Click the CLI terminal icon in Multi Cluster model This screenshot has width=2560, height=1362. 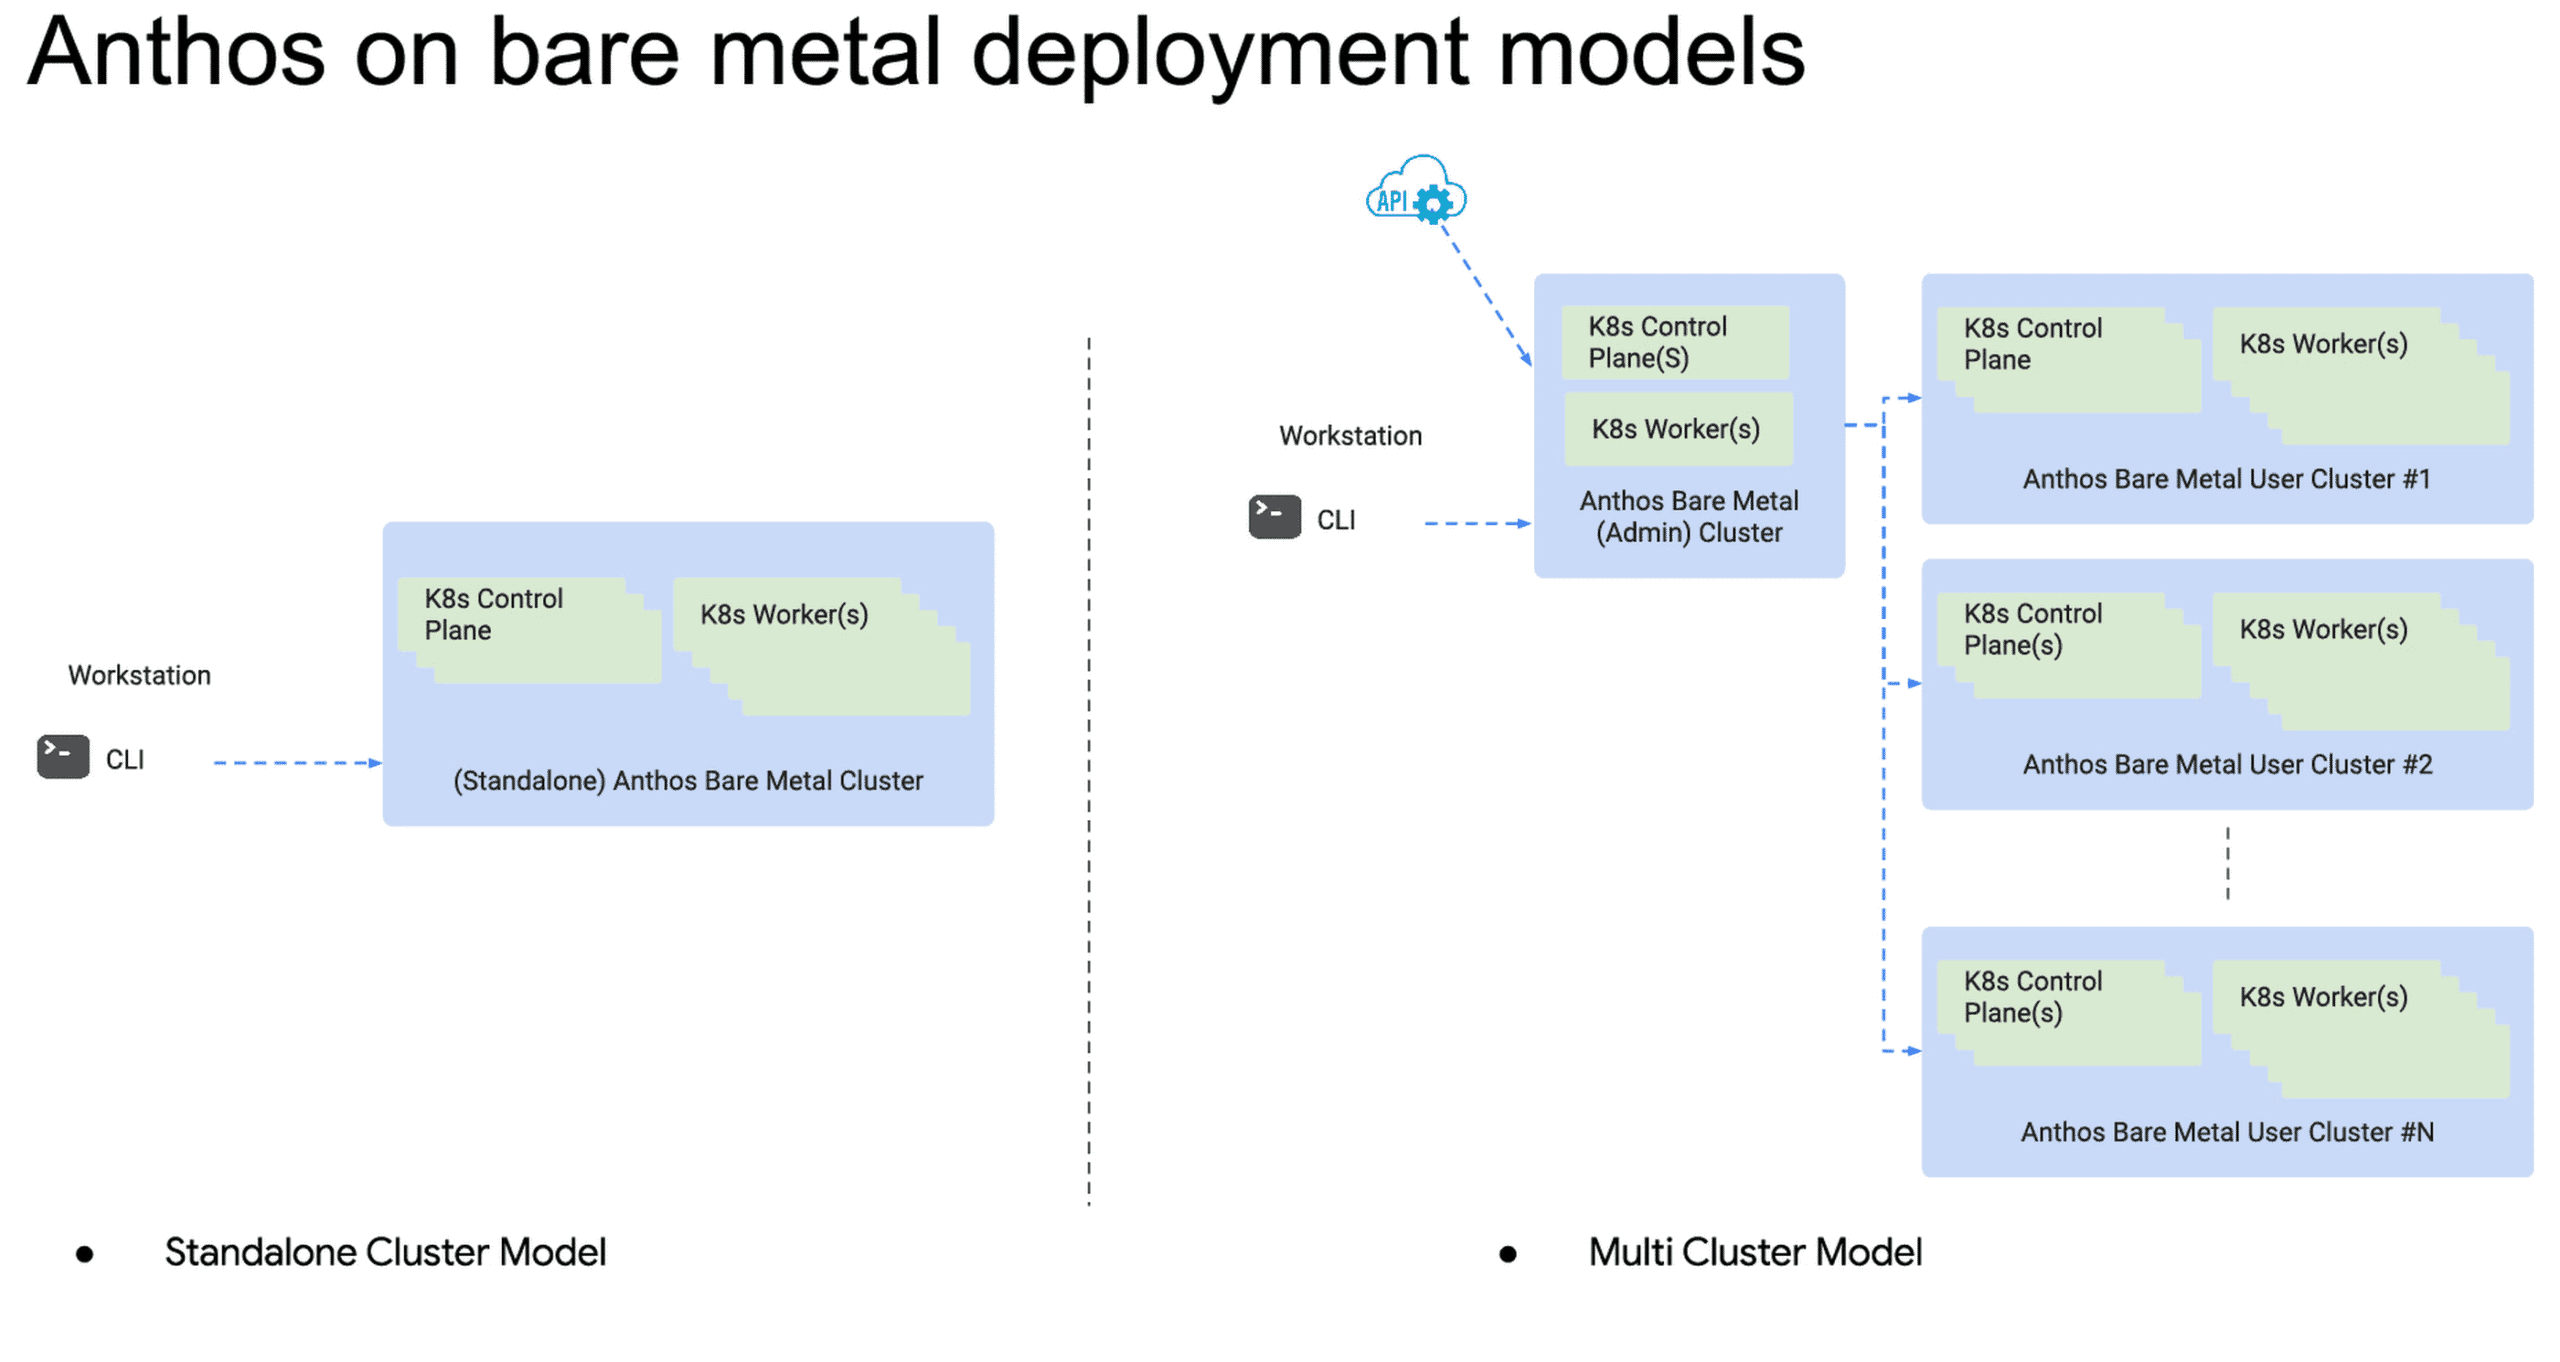click(x=1274, y=517)
